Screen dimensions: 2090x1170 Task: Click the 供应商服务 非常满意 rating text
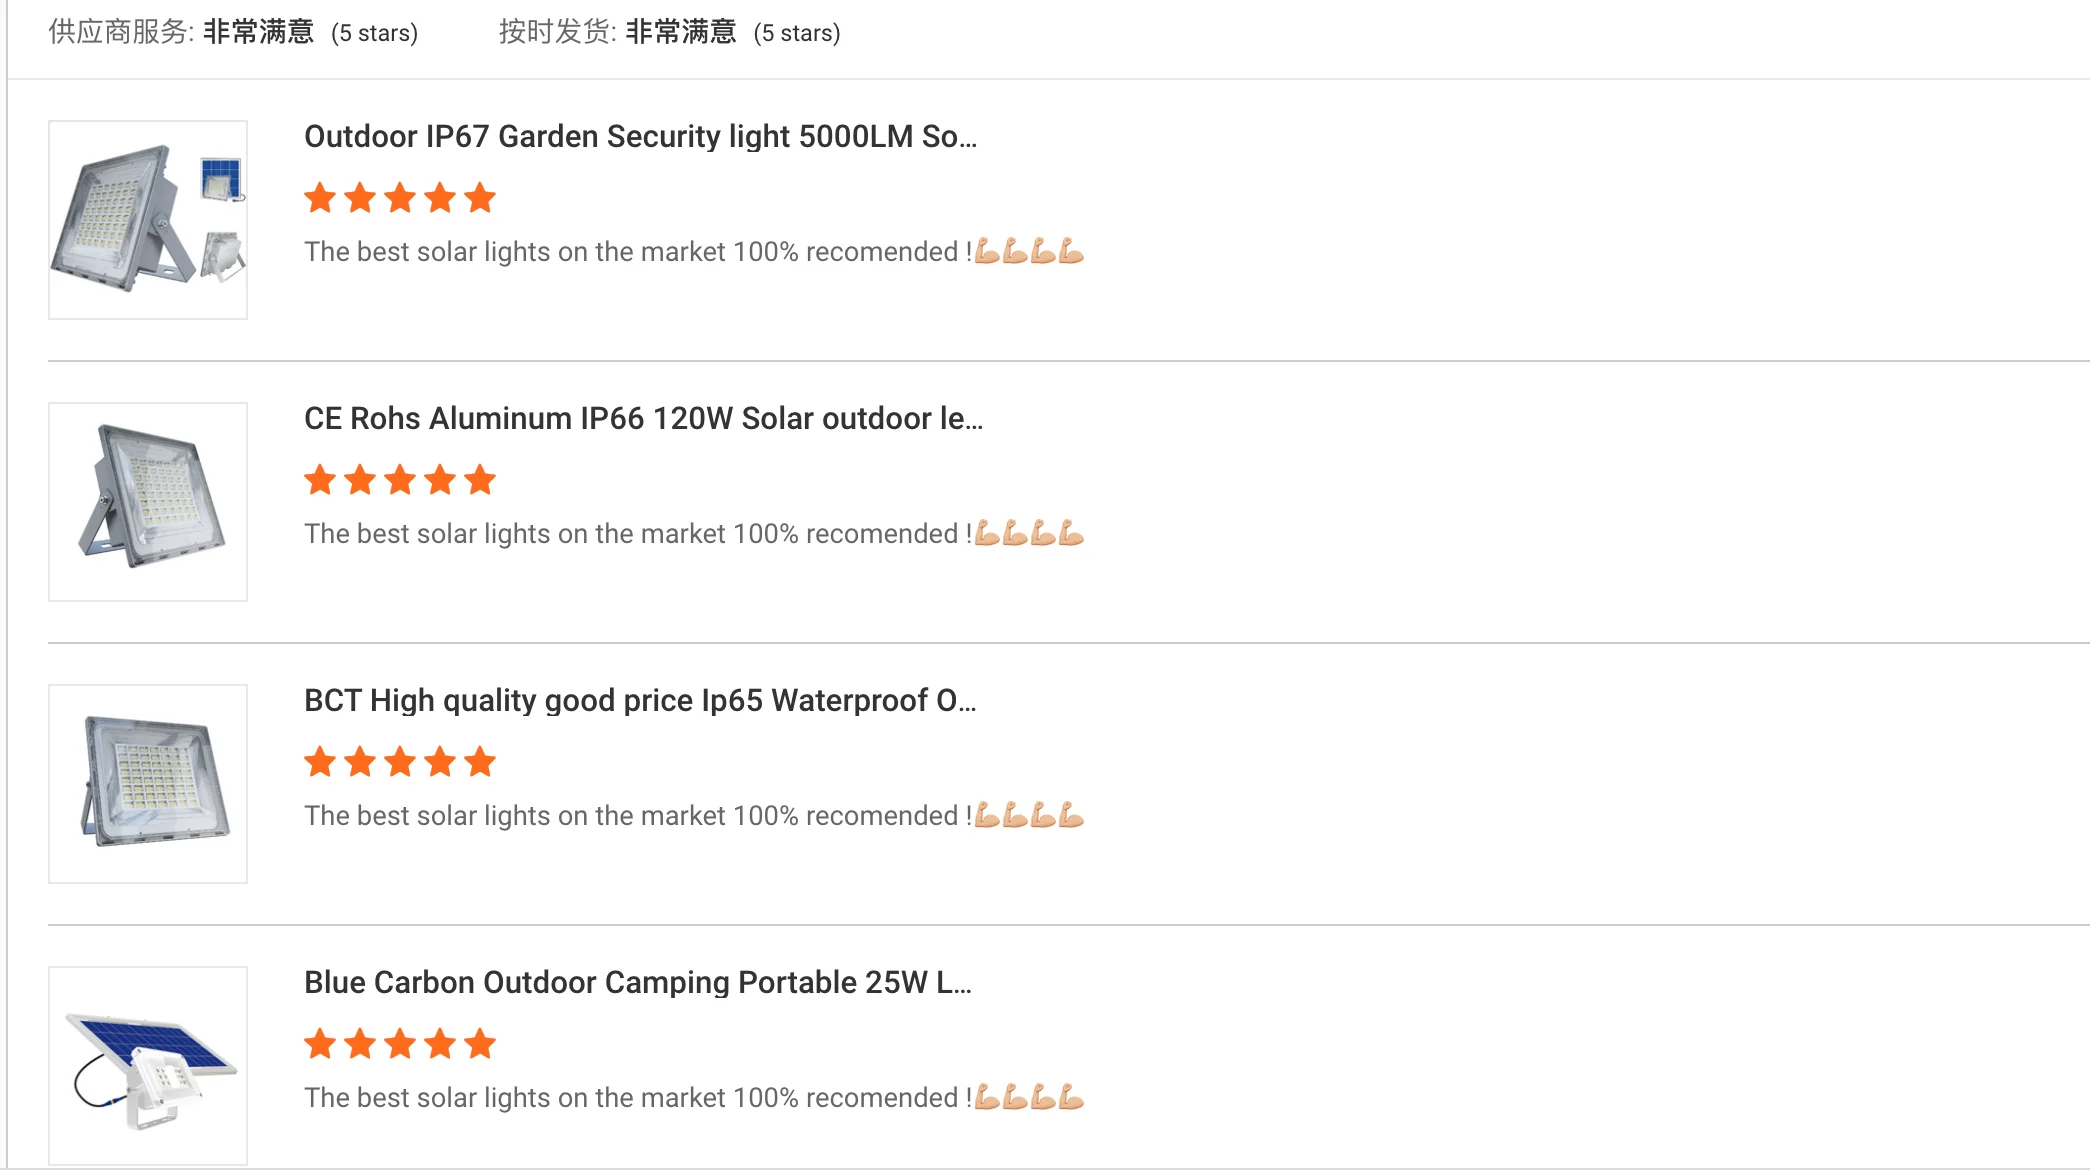[258, 32]
